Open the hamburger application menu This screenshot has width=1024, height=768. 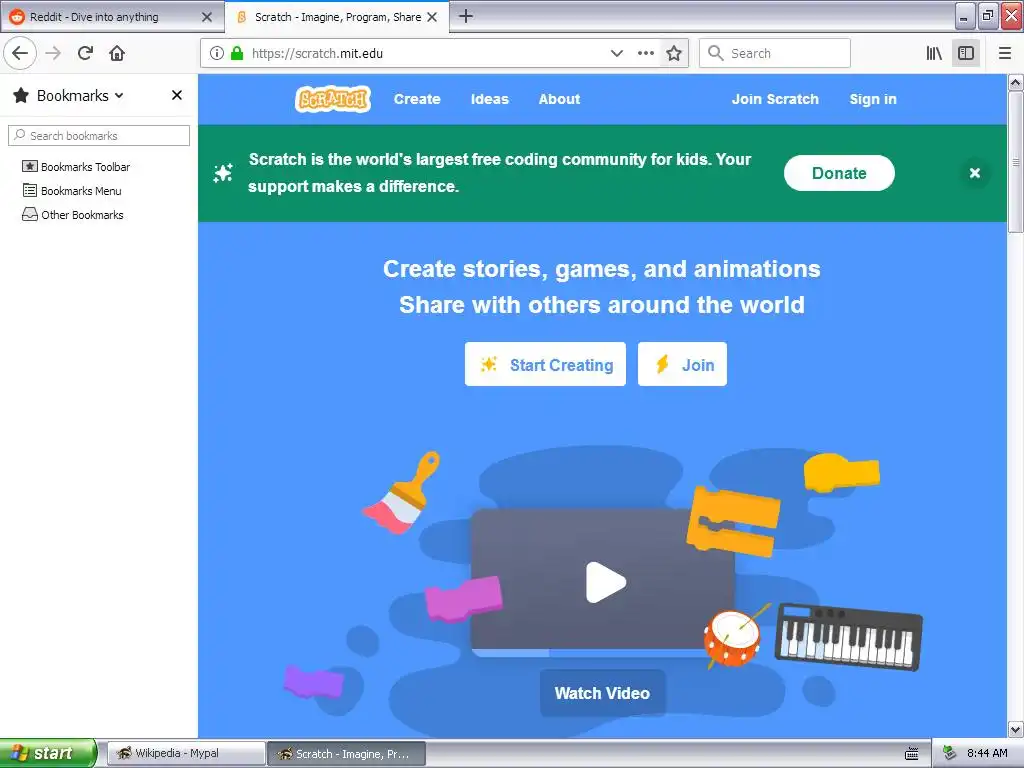[1005, 53]
